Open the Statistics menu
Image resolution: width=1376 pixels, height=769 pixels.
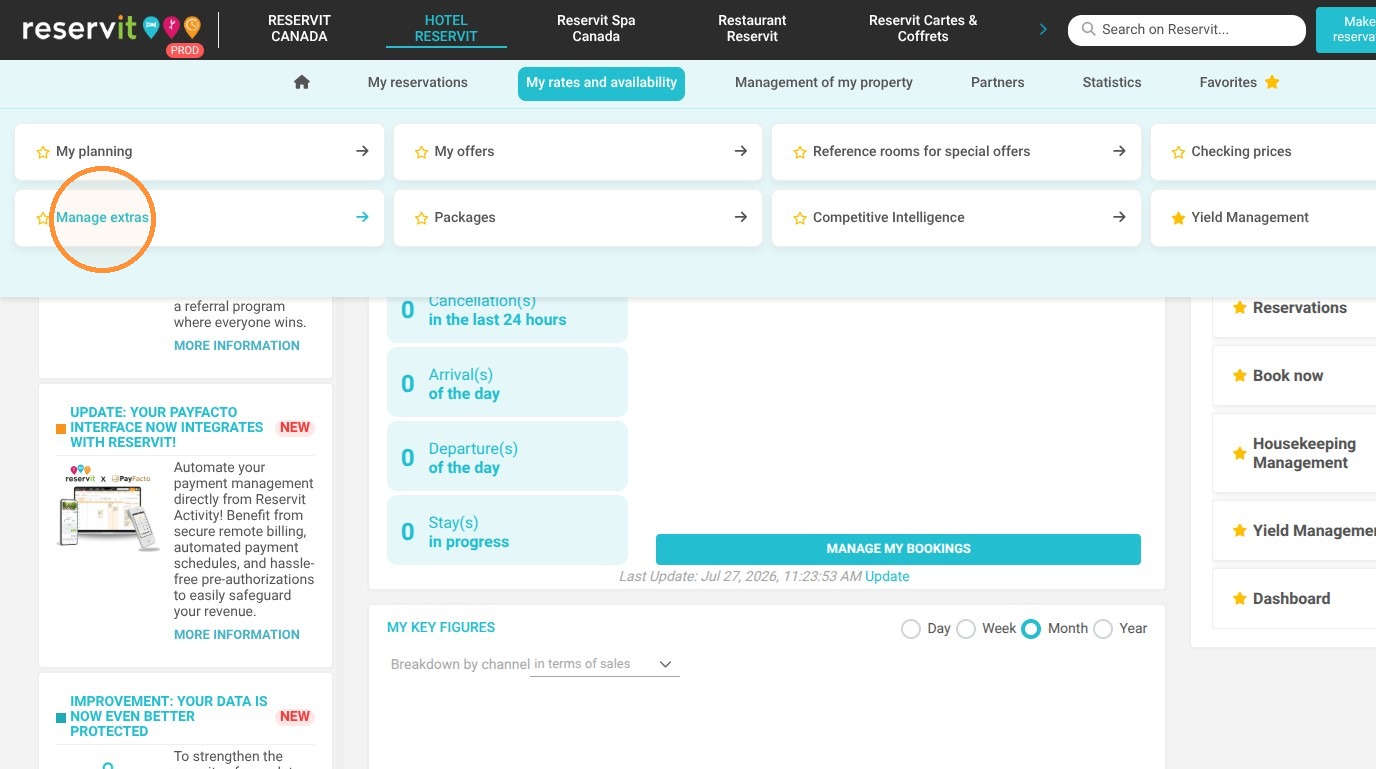pos(1112,82)
